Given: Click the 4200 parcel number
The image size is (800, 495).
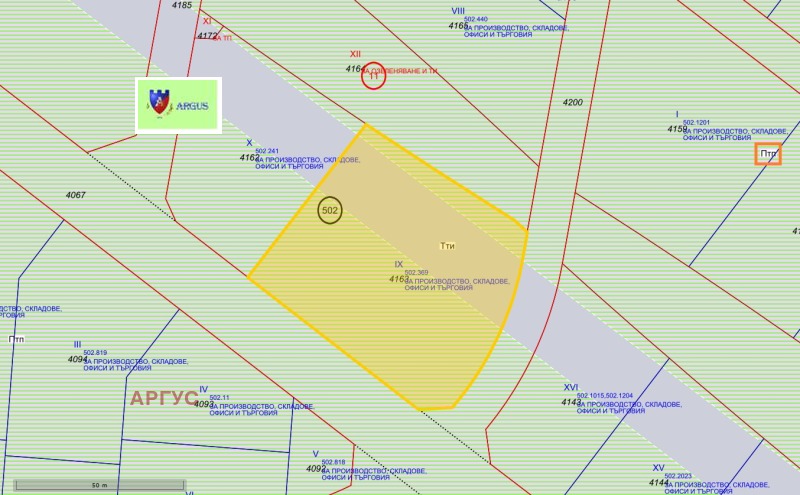Looking at the screenshot, I should coord(573,102).
